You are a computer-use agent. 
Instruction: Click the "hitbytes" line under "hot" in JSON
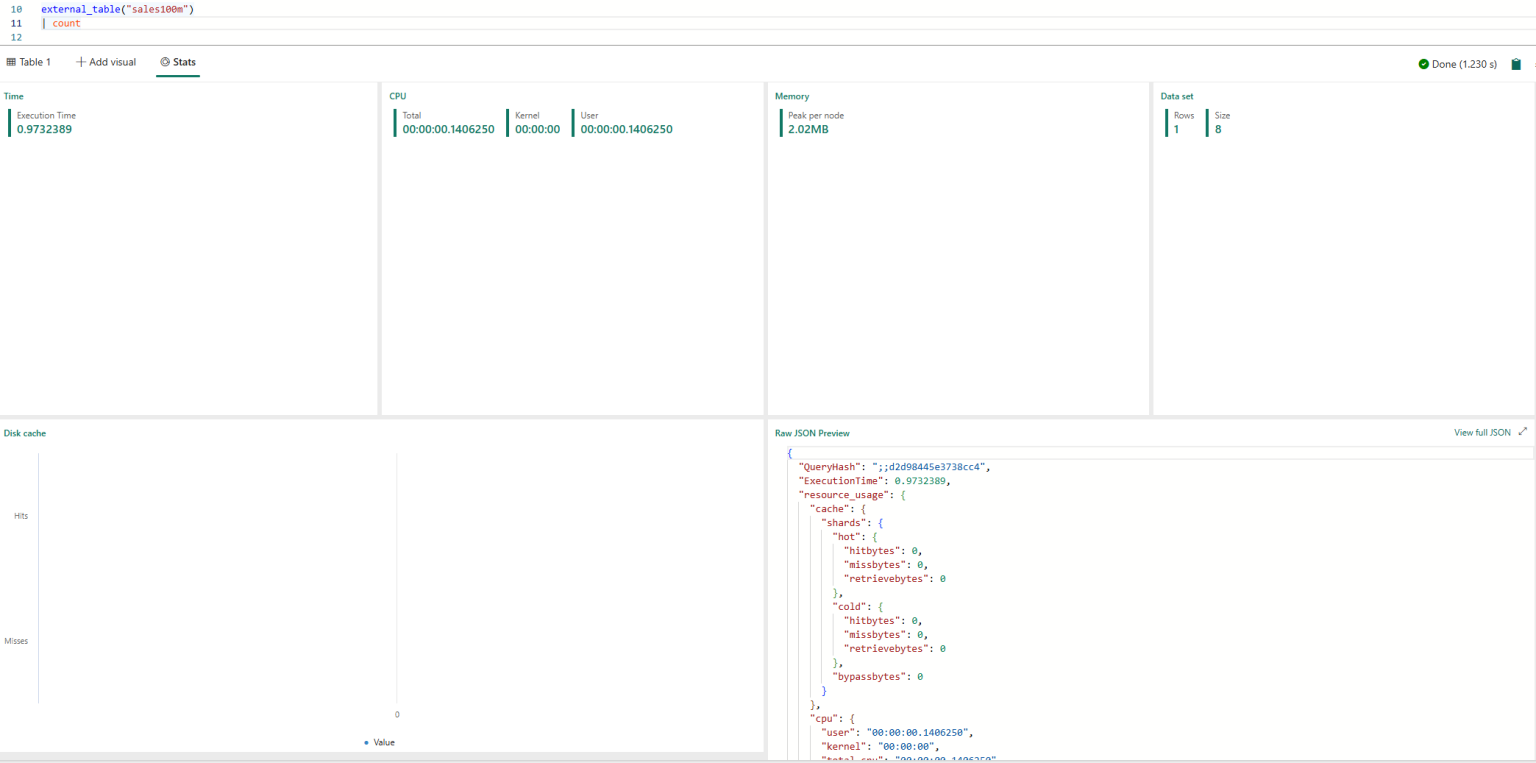pos(883,551)
